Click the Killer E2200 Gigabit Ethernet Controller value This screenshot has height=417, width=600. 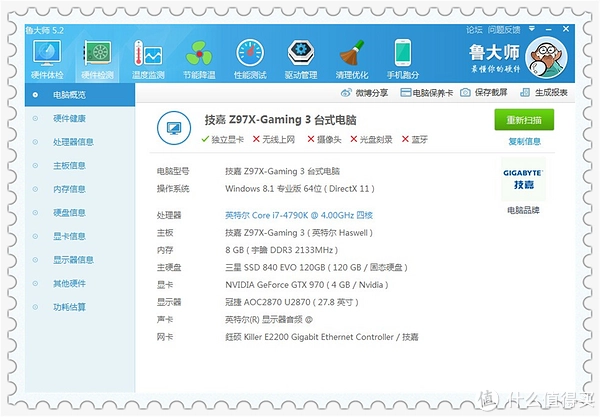[x=321, y=337]
